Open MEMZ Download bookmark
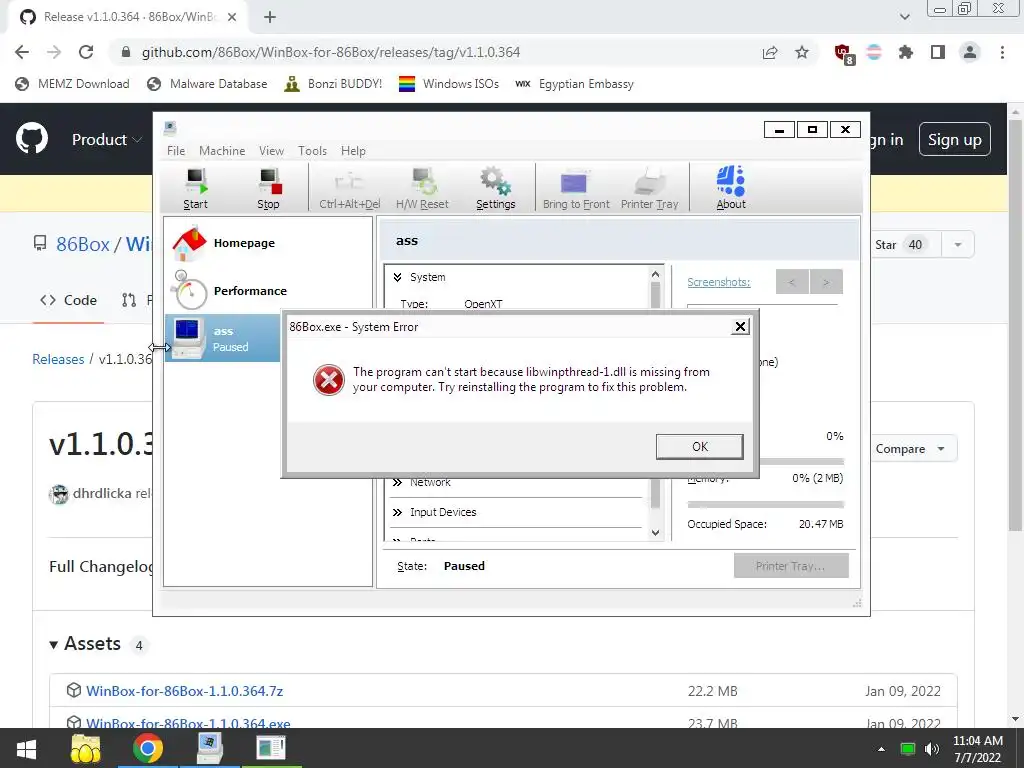 pyautogui.click(x=72, y=84)
